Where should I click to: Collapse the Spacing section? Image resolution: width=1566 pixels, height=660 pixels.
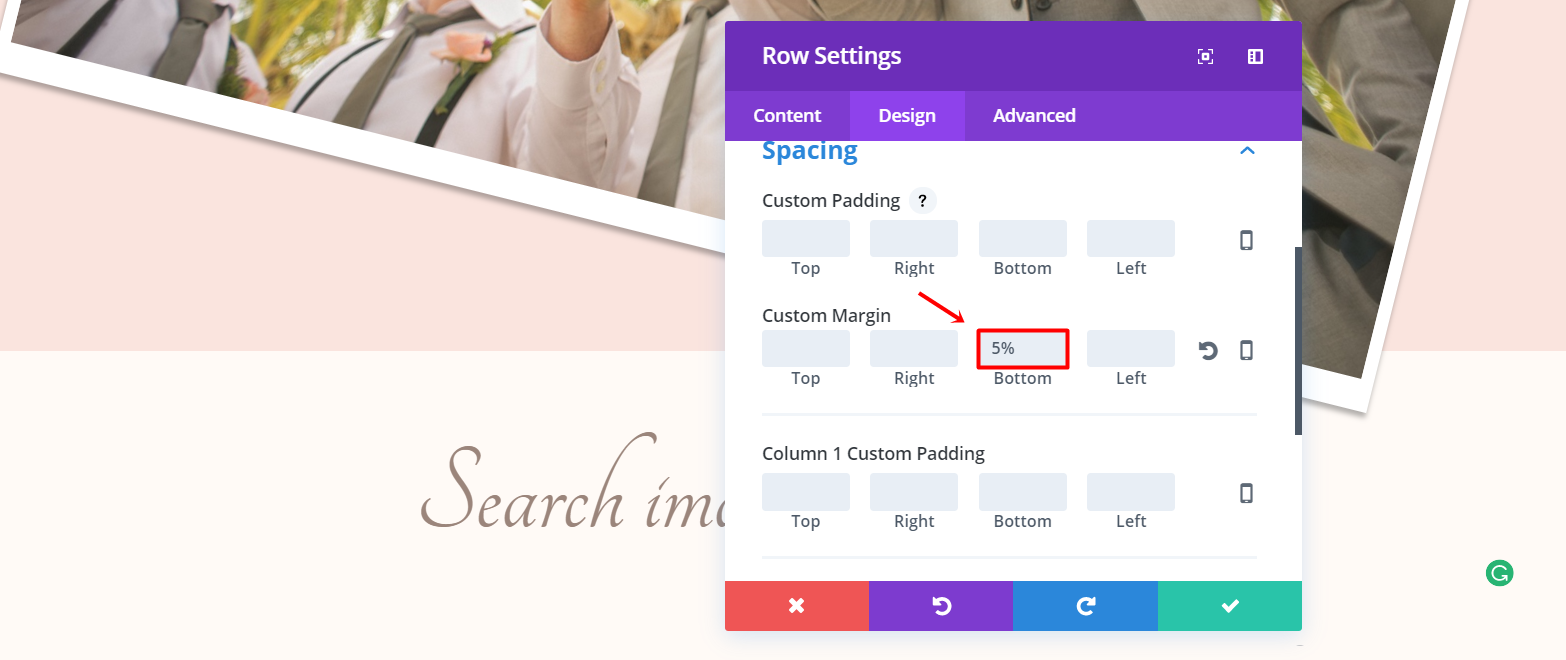click(x=1246, y=151)
